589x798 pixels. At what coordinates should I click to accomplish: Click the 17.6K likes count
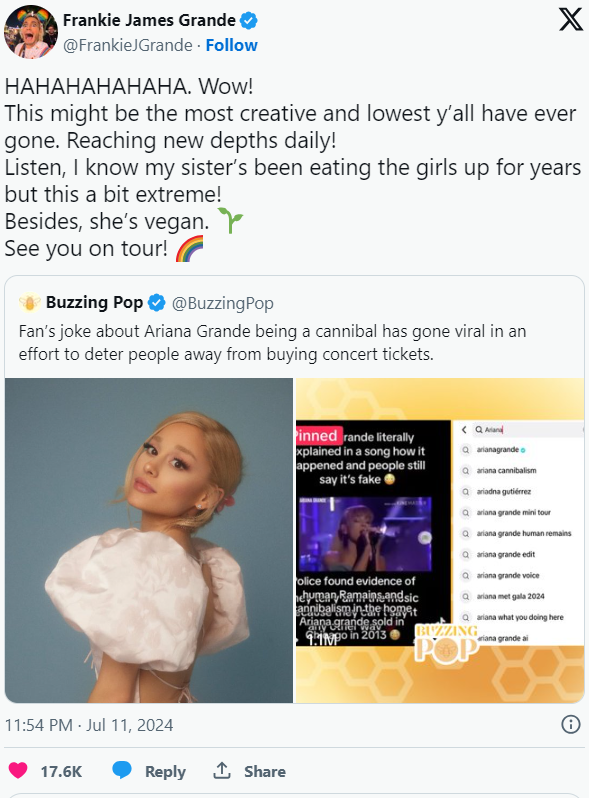pyautogui.click(x=61, y=771)
